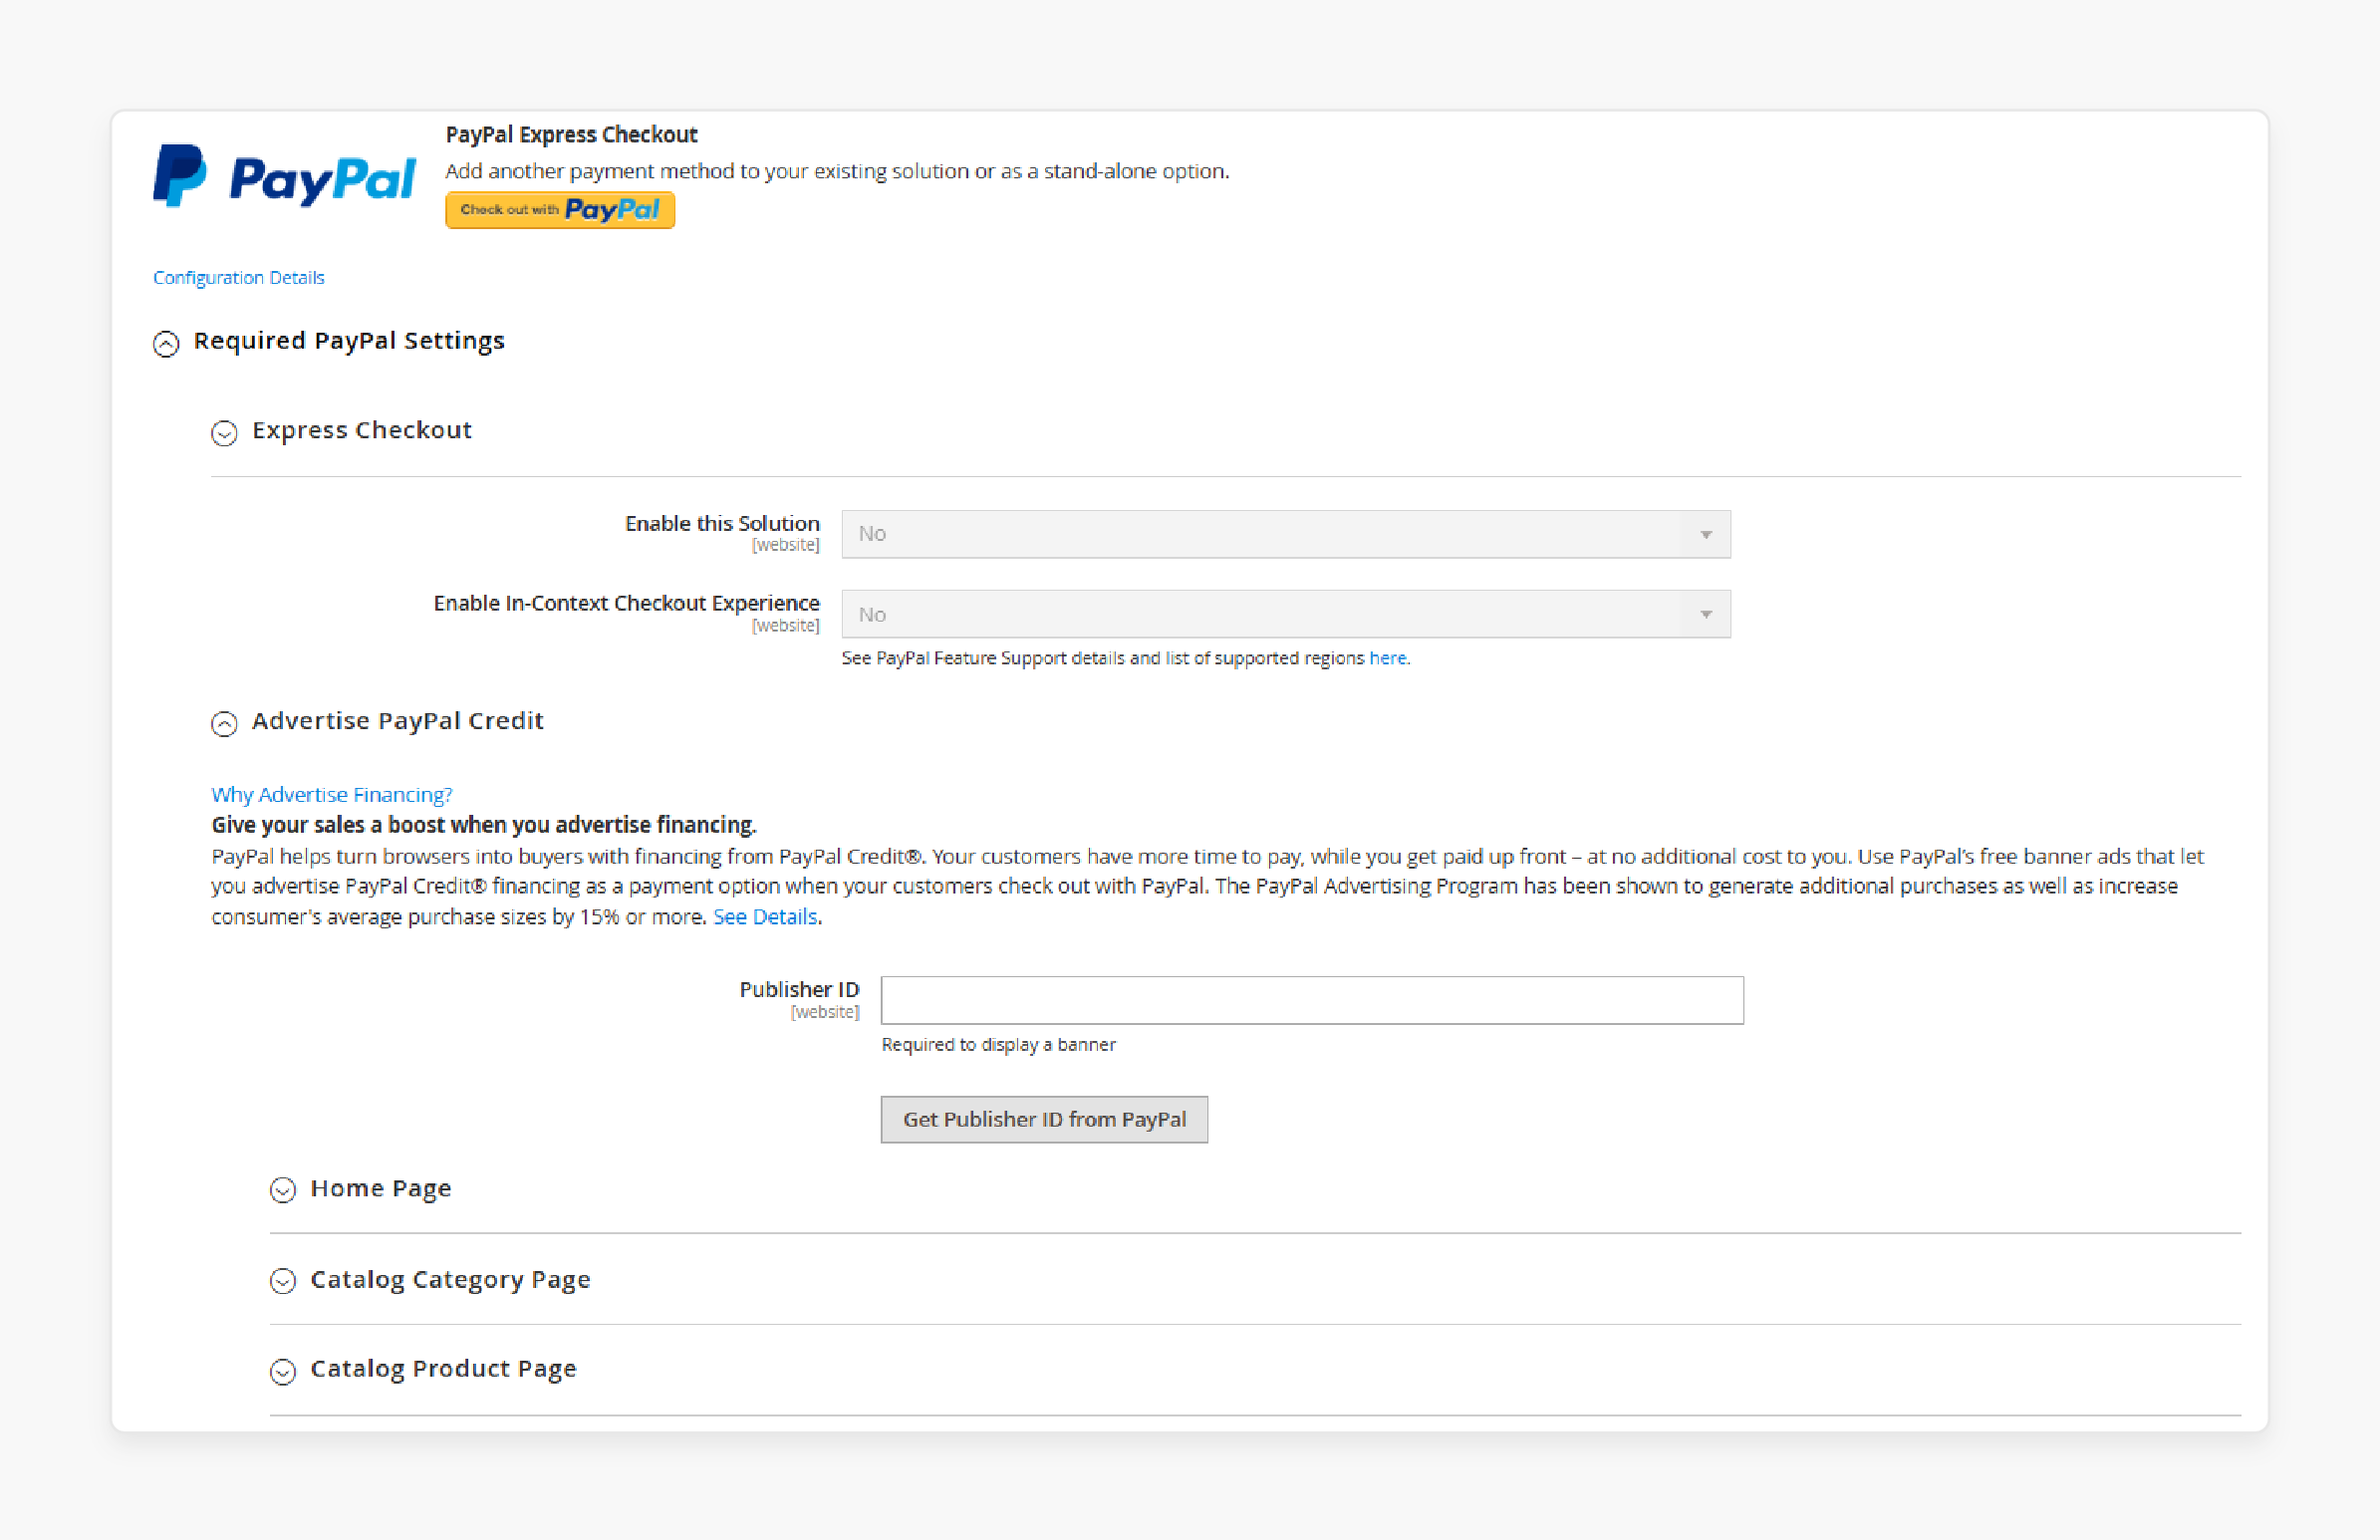Focus the Publisher ID input field
The width and height of the screenshot is (2380, 1540).
(1312, 1000)
